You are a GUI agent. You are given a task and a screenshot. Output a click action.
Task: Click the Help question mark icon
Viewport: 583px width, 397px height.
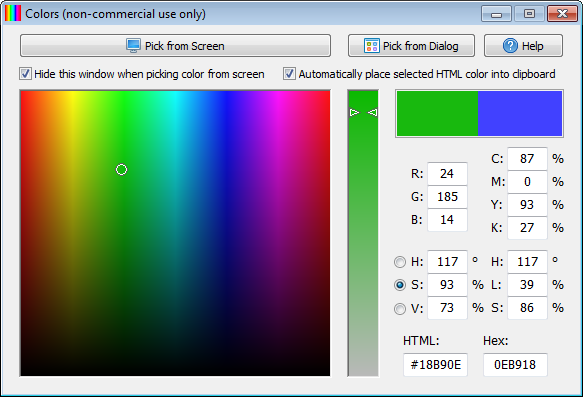510,46
